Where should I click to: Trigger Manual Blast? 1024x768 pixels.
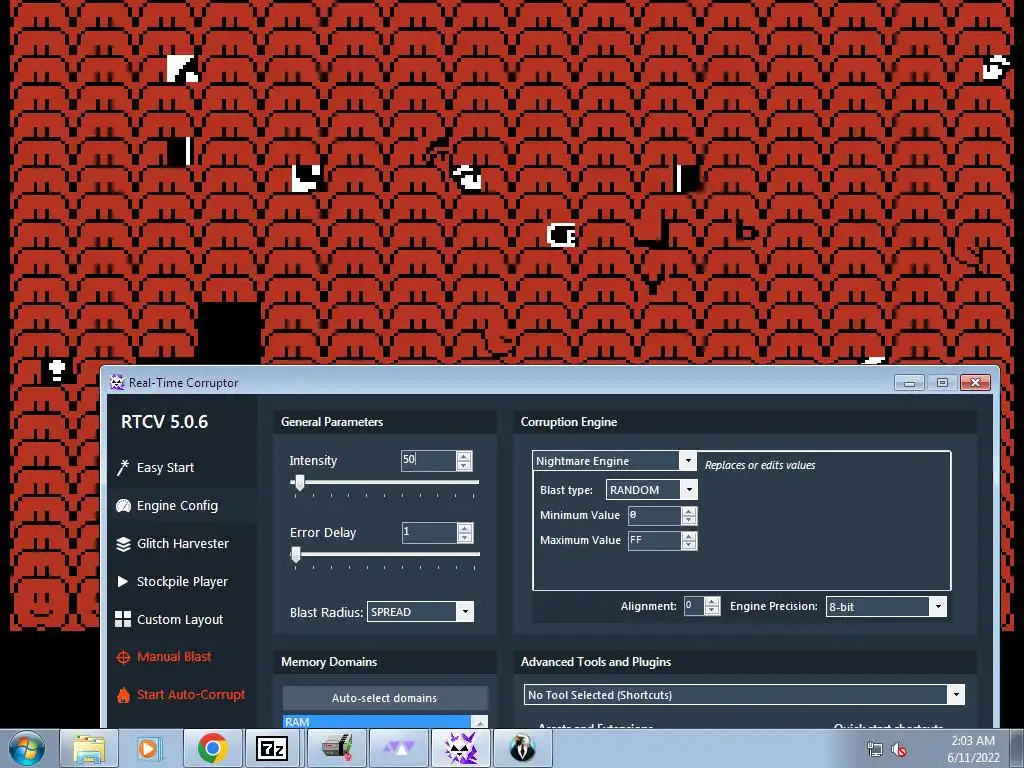[174, 657]
